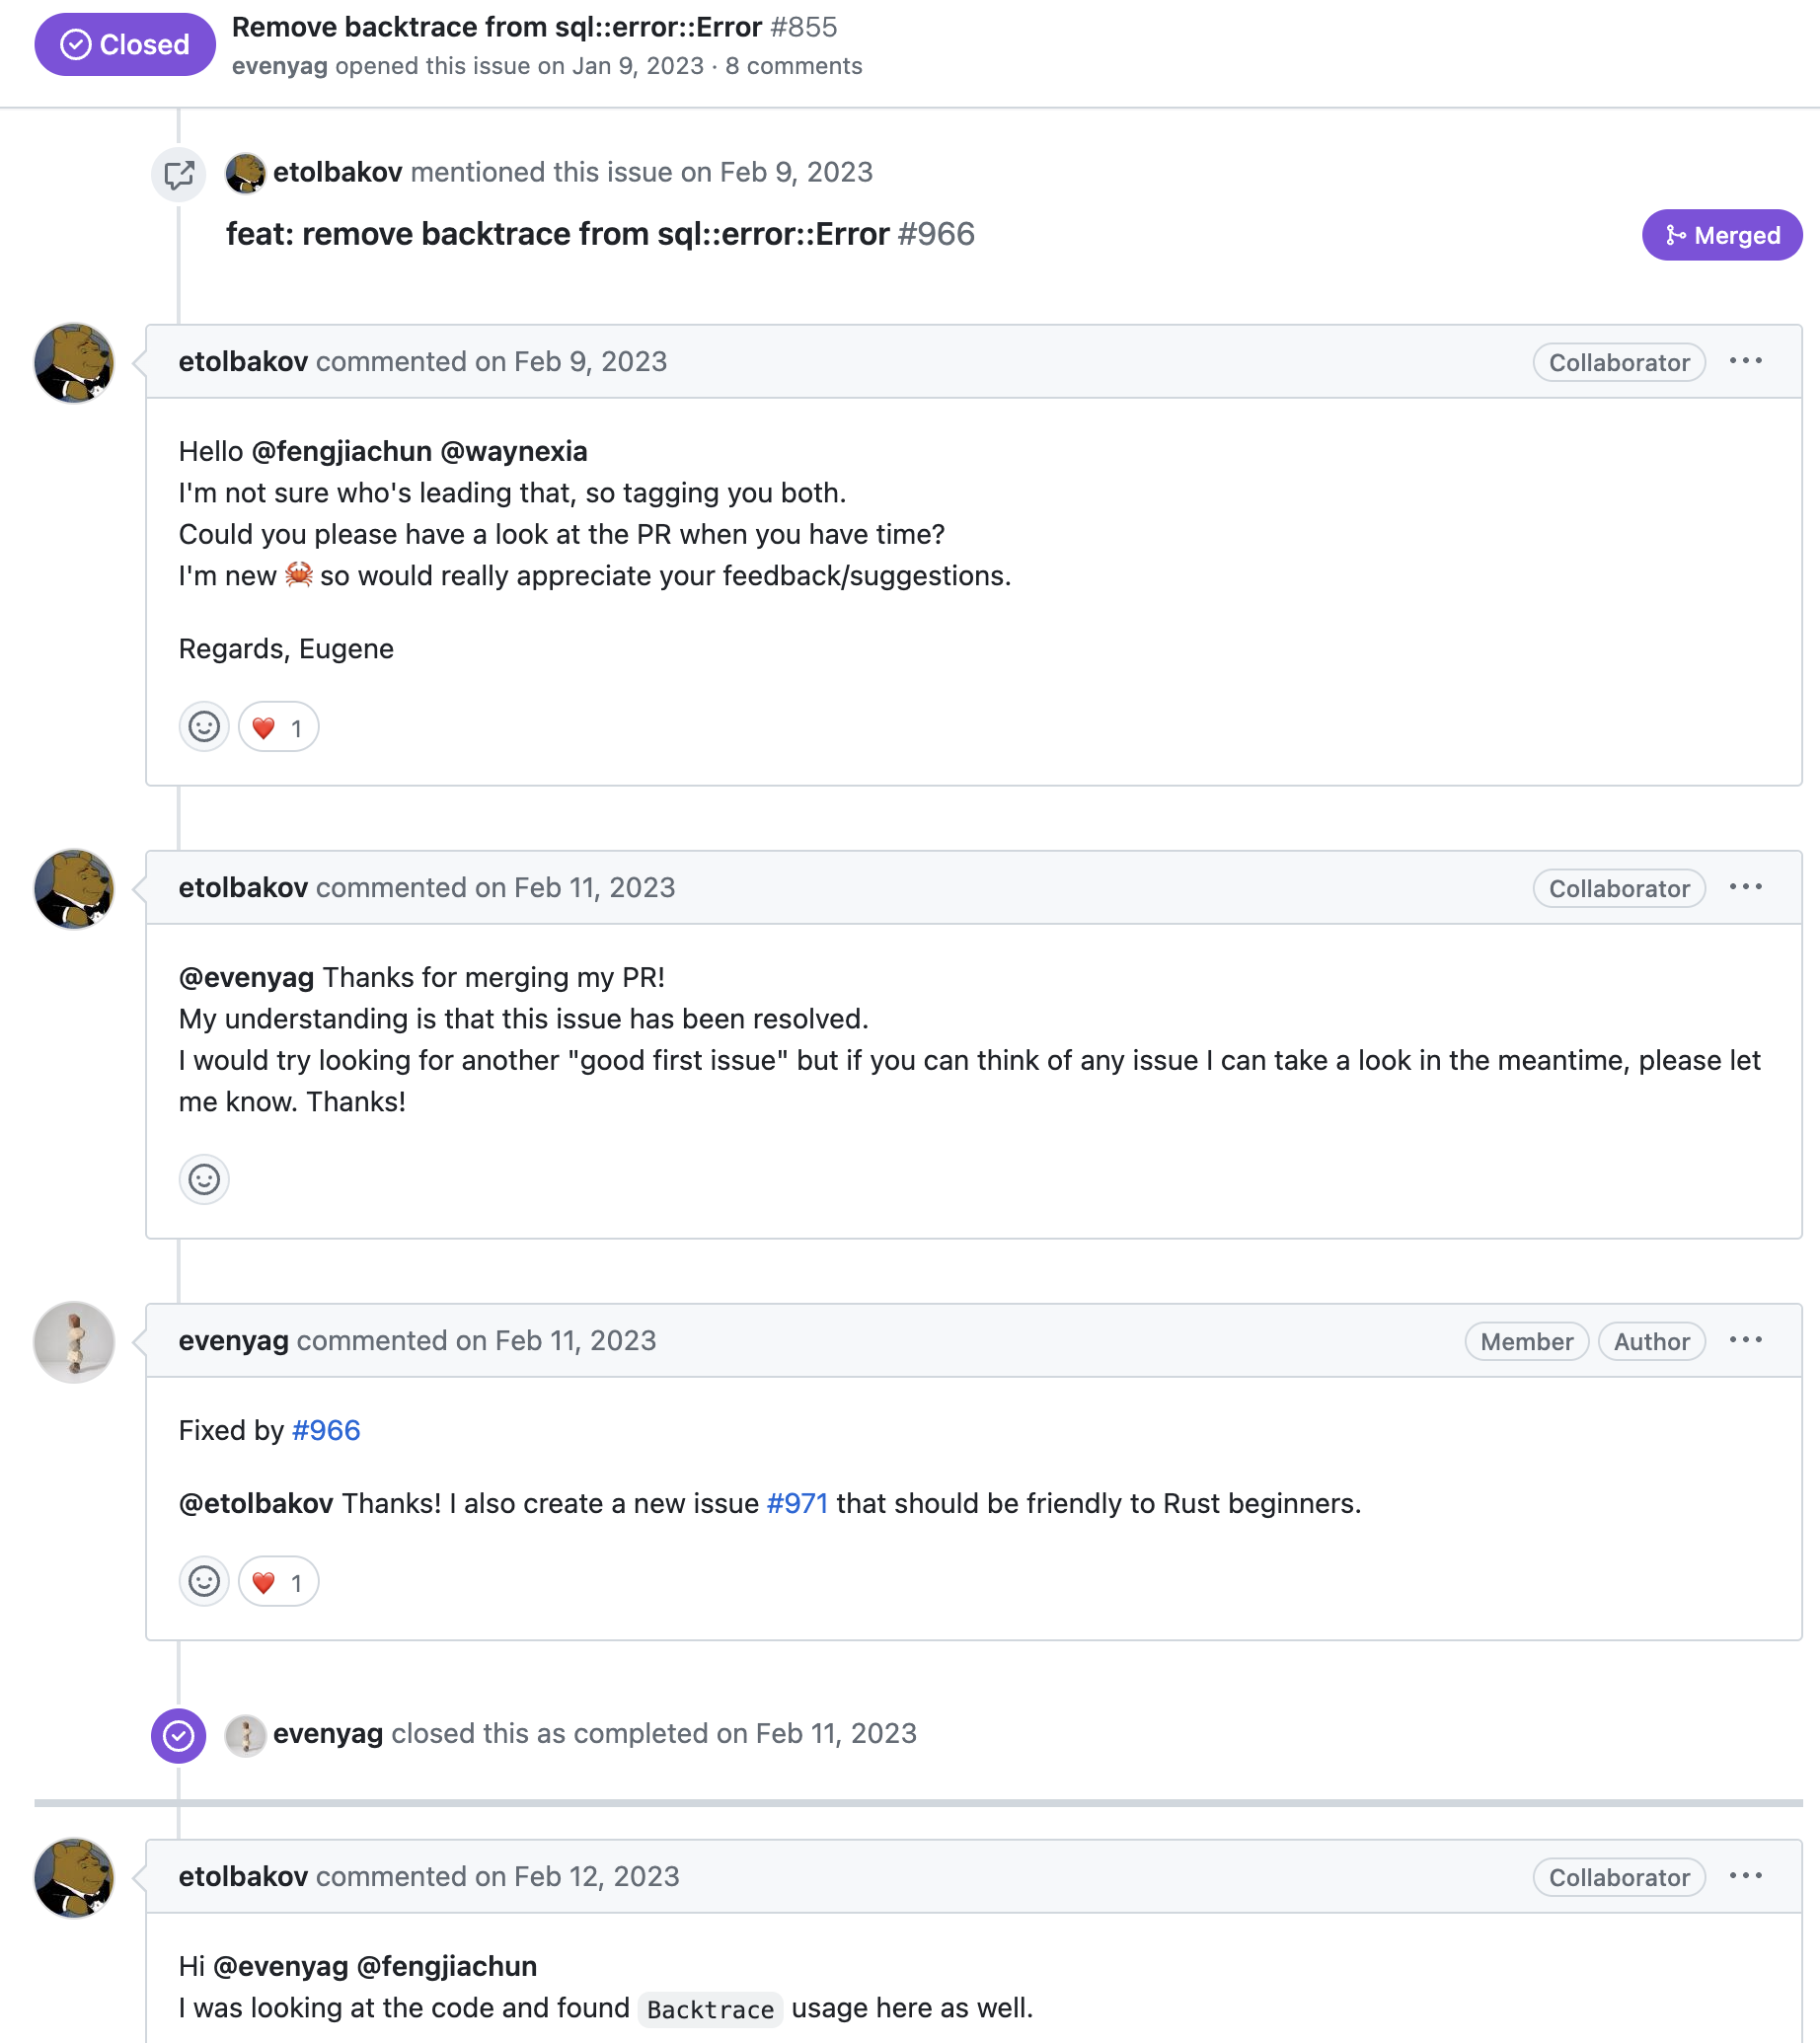The height and width of the screenshot is (2043, 1820).
Task: Click etolbakov's avatar beside Feb 9 comment
Action: pyautogui.click(x=74, y=363)
